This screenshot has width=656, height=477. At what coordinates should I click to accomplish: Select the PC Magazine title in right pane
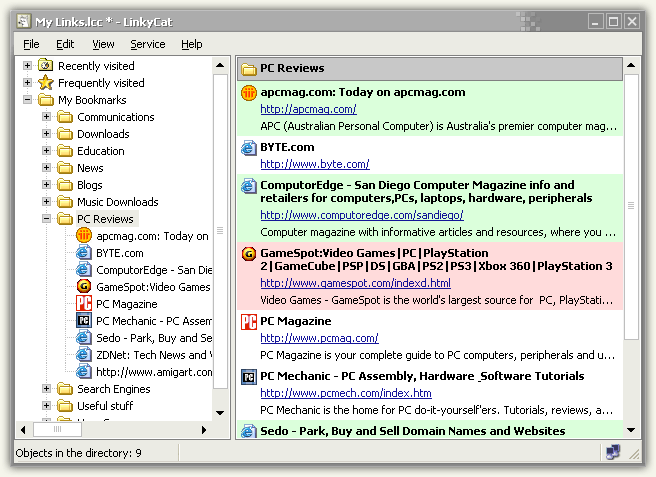pos(295,321)
